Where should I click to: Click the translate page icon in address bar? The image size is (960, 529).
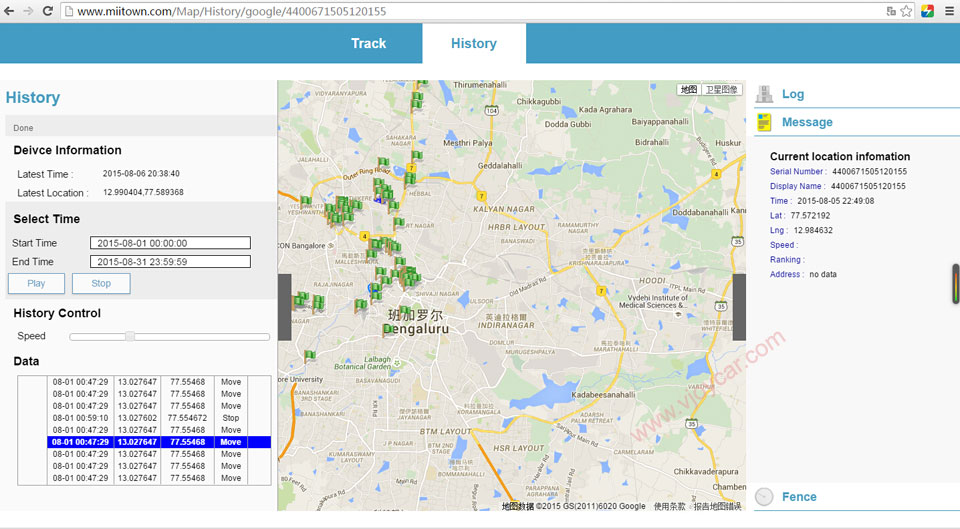[x=891, y=11]
